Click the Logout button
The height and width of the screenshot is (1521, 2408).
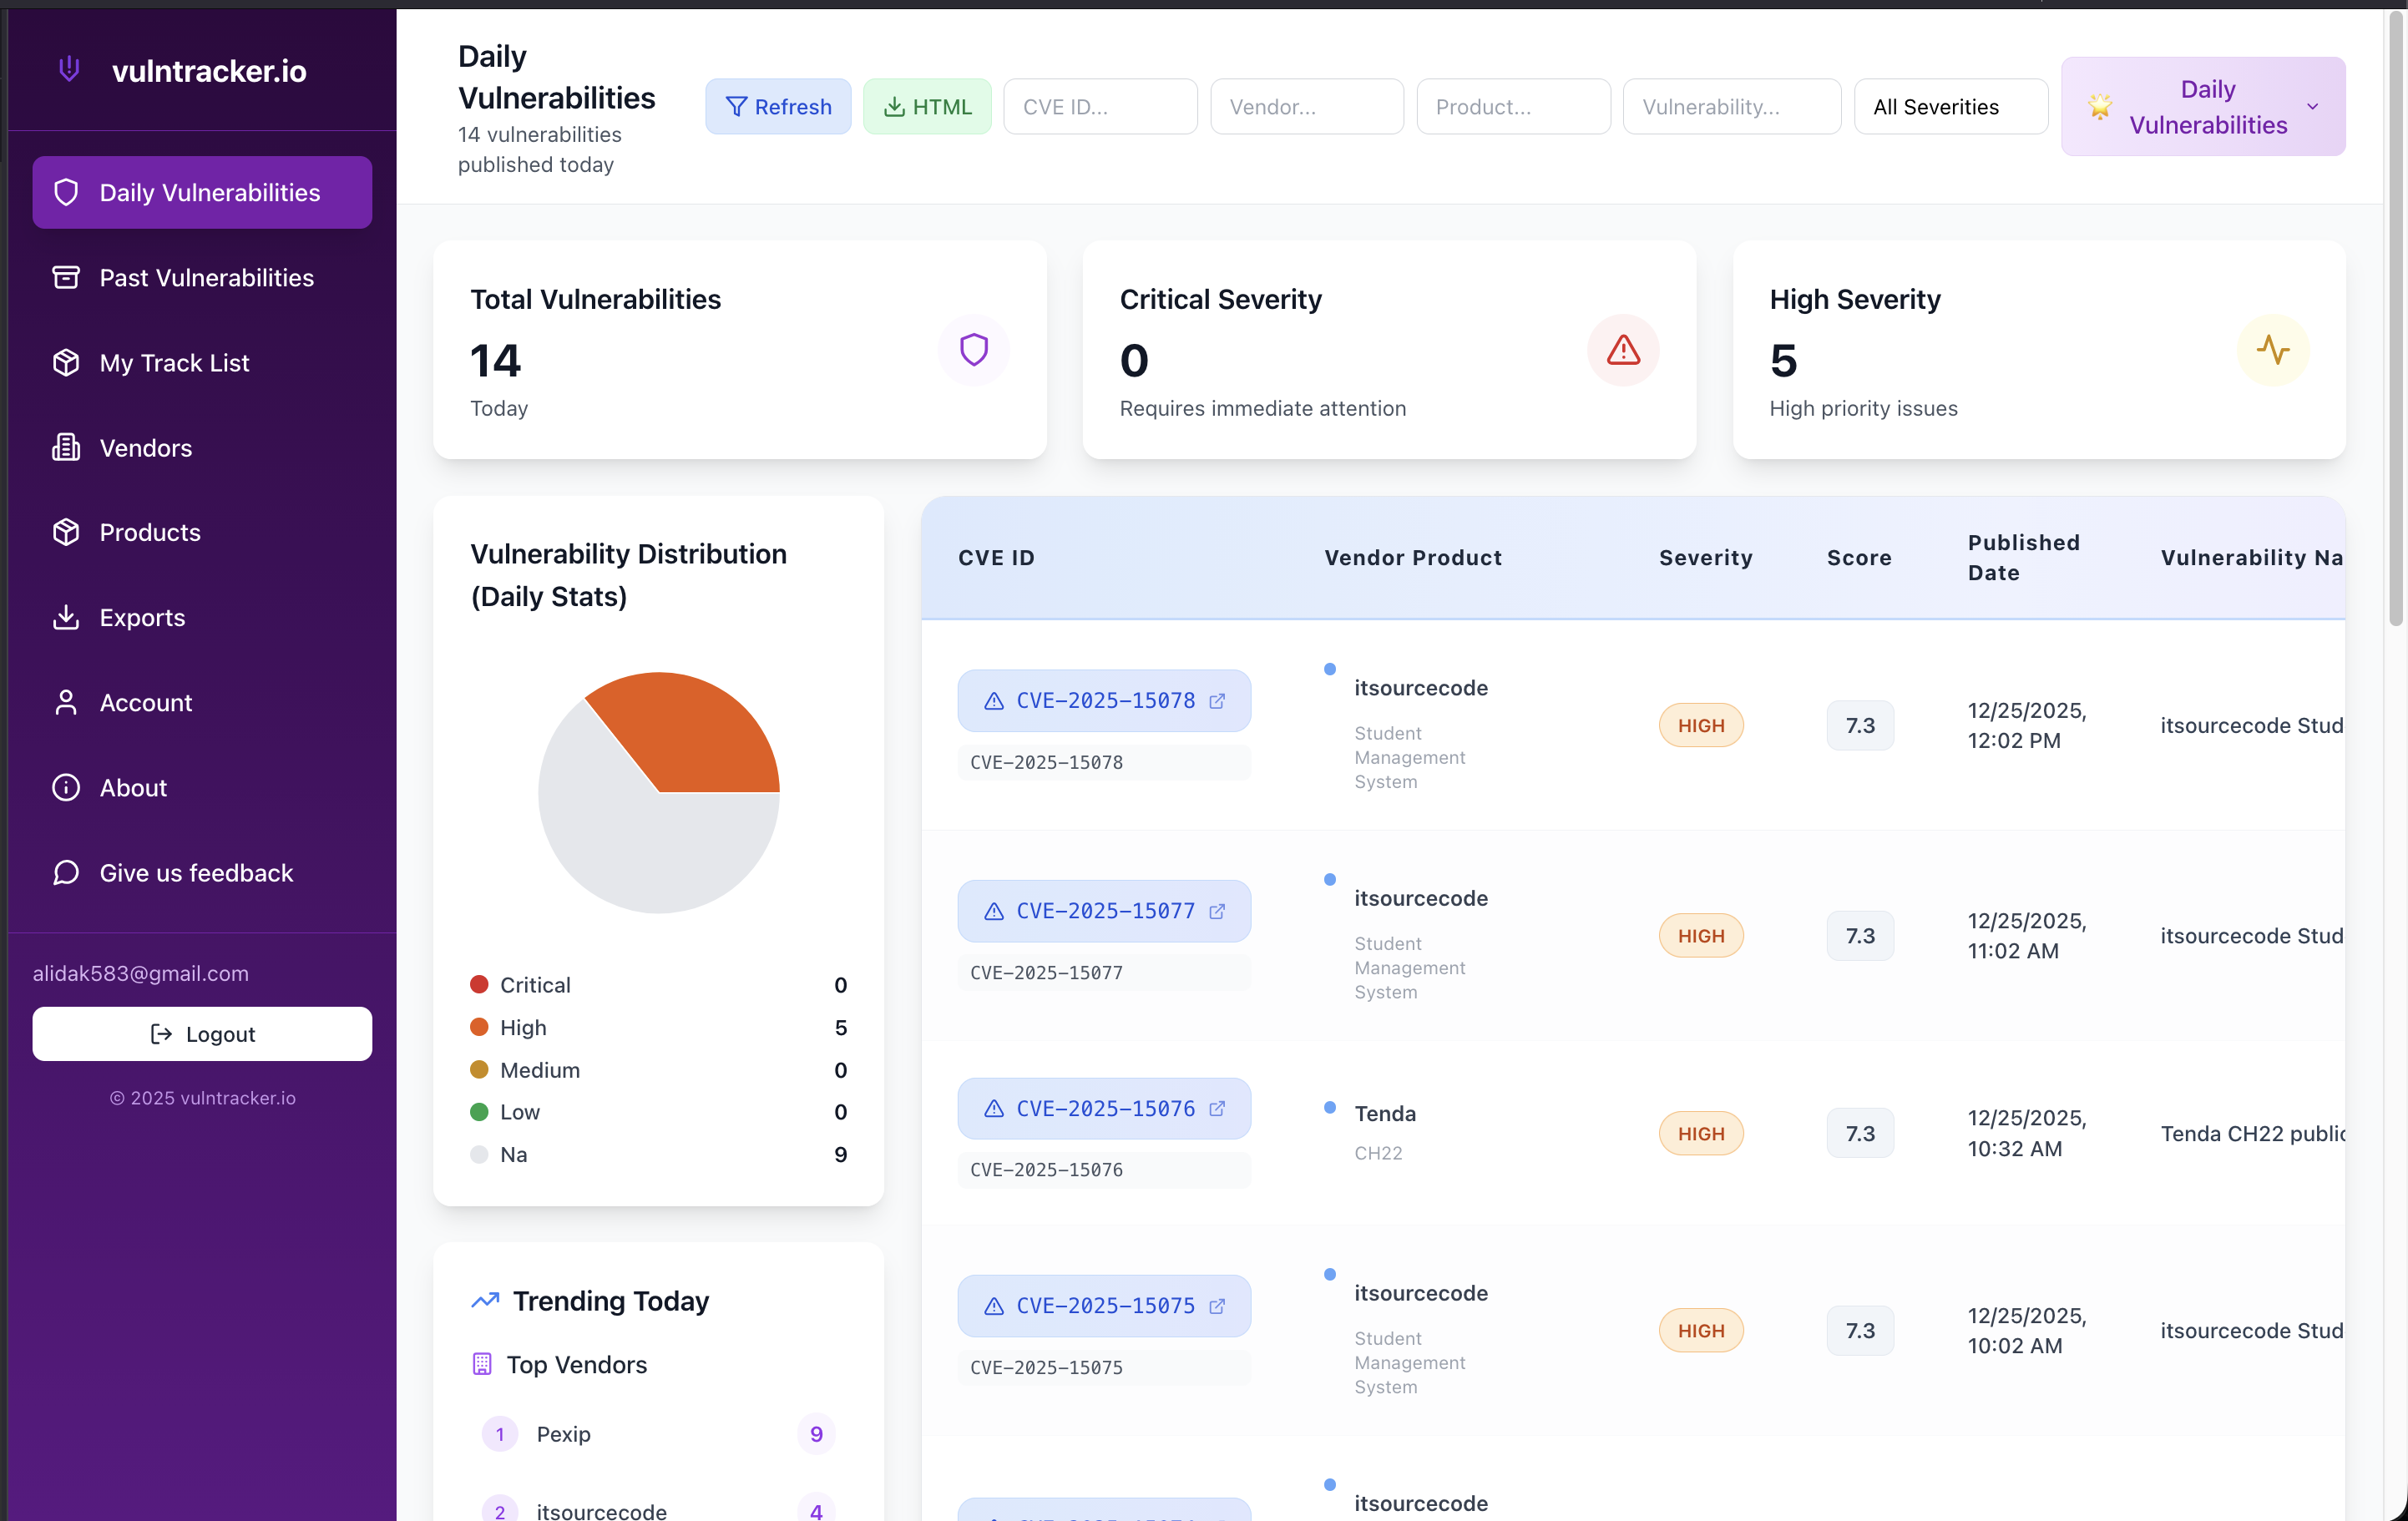[x=202, y=1033]
